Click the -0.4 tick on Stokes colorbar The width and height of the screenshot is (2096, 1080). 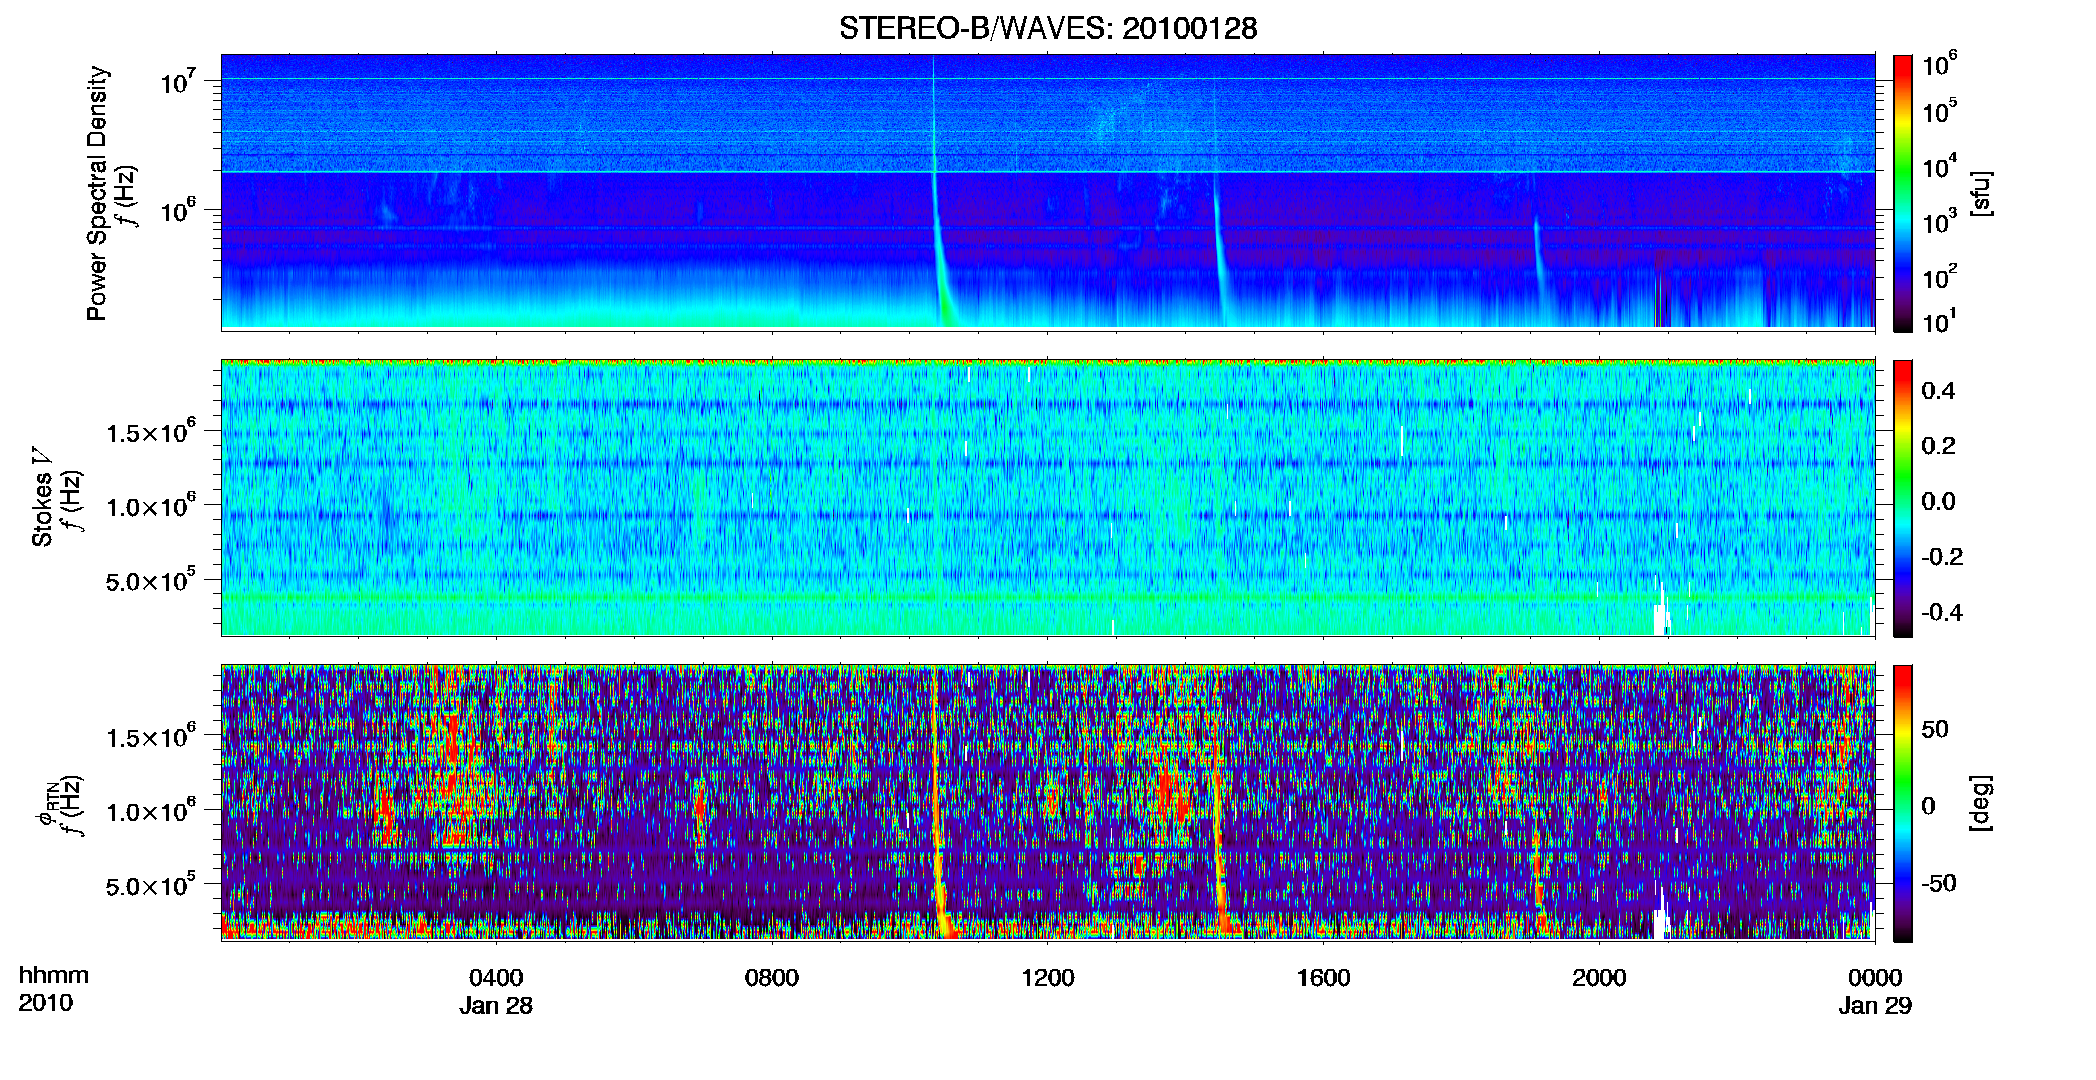1942,612
